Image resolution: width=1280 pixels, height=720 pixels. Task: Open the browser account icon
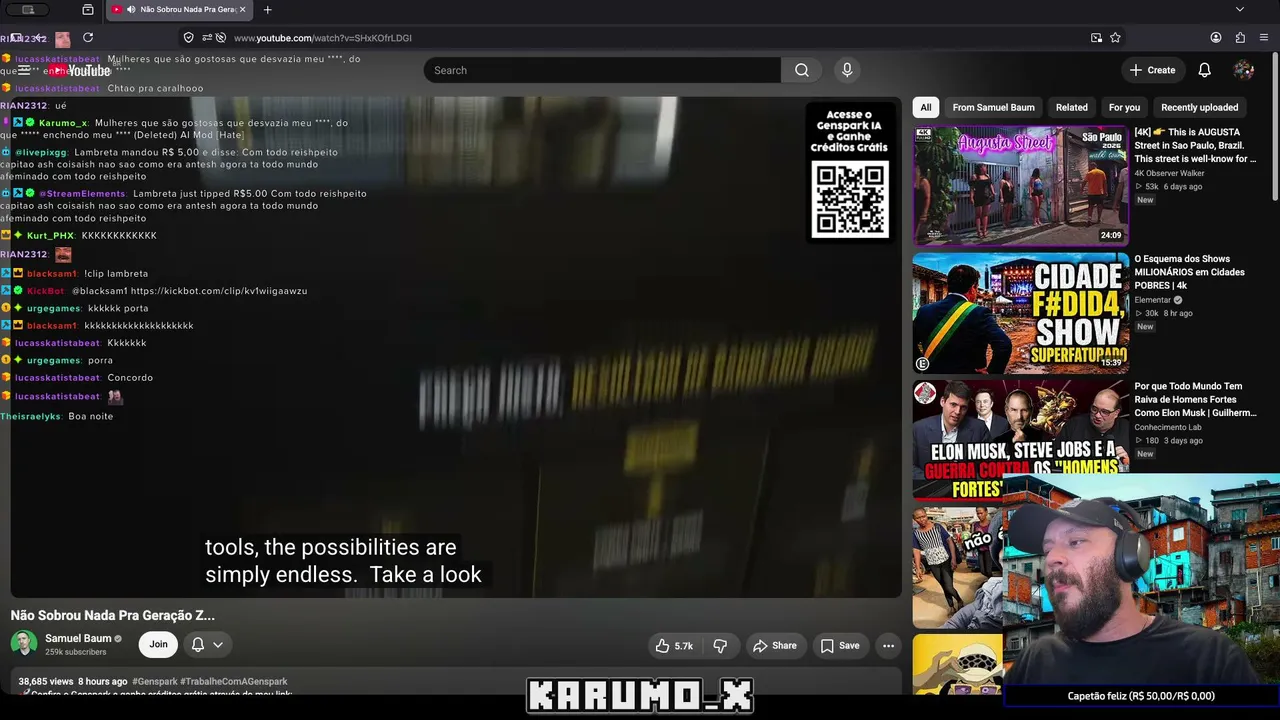(x=1216, y=38)
